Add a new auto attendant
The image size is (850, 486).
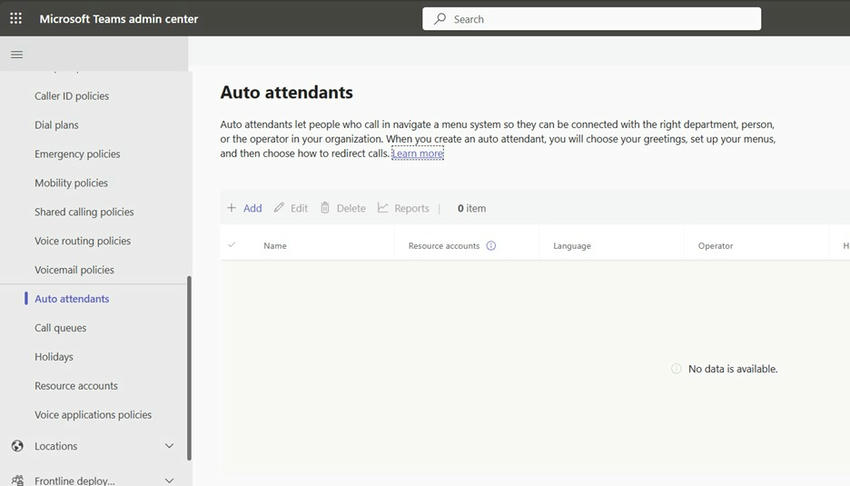[x=252, y=208]
